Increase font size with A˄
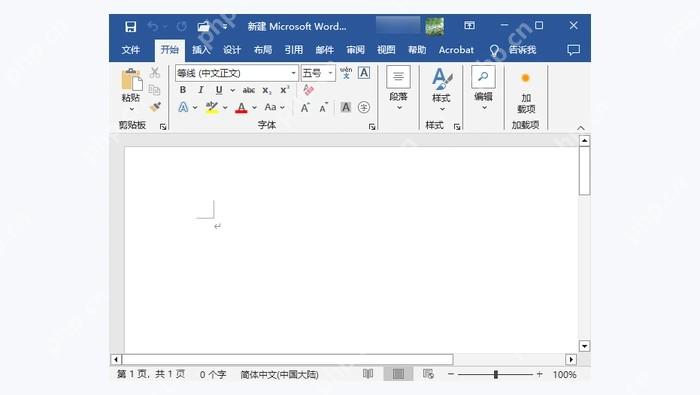Viewport: 700px width, 395px height. point(305,107)
